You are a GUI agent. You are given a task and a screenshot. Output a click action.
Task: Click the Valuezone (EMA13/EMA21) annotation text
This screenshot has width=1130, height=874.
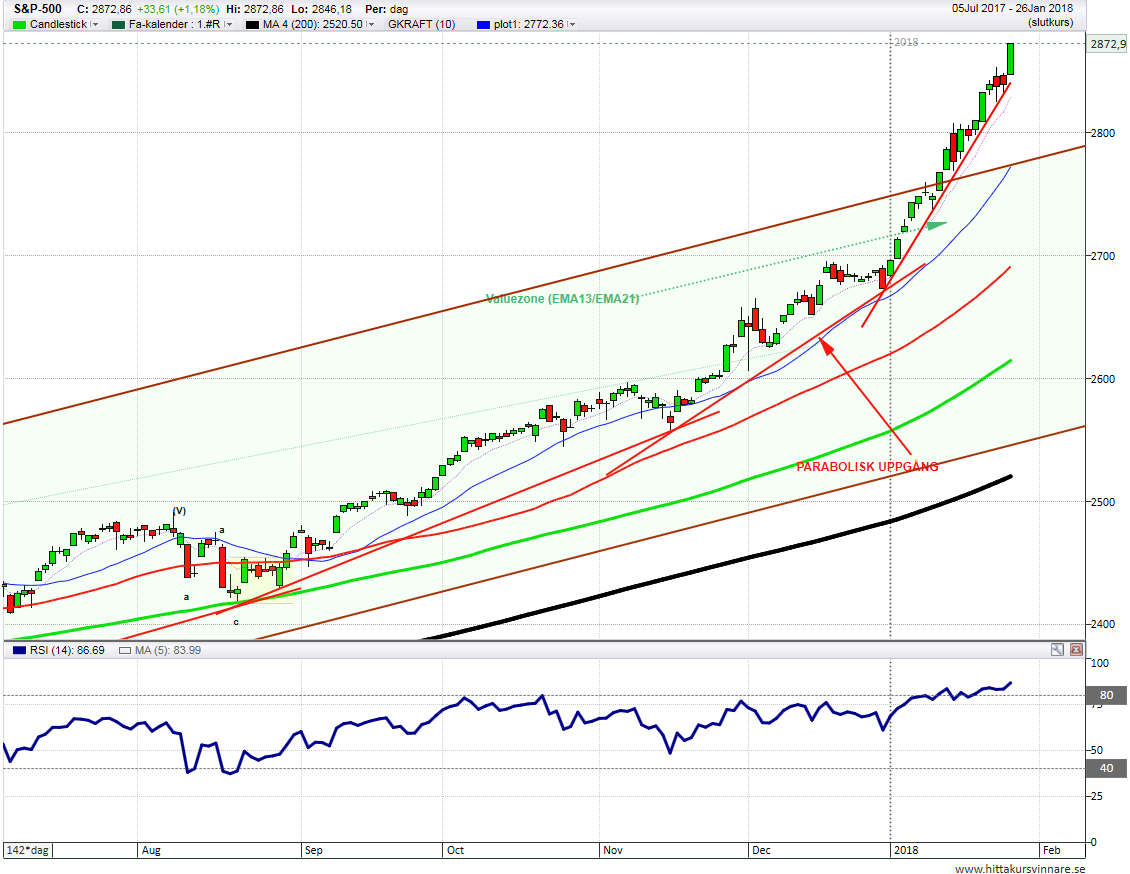pos(562,298)
